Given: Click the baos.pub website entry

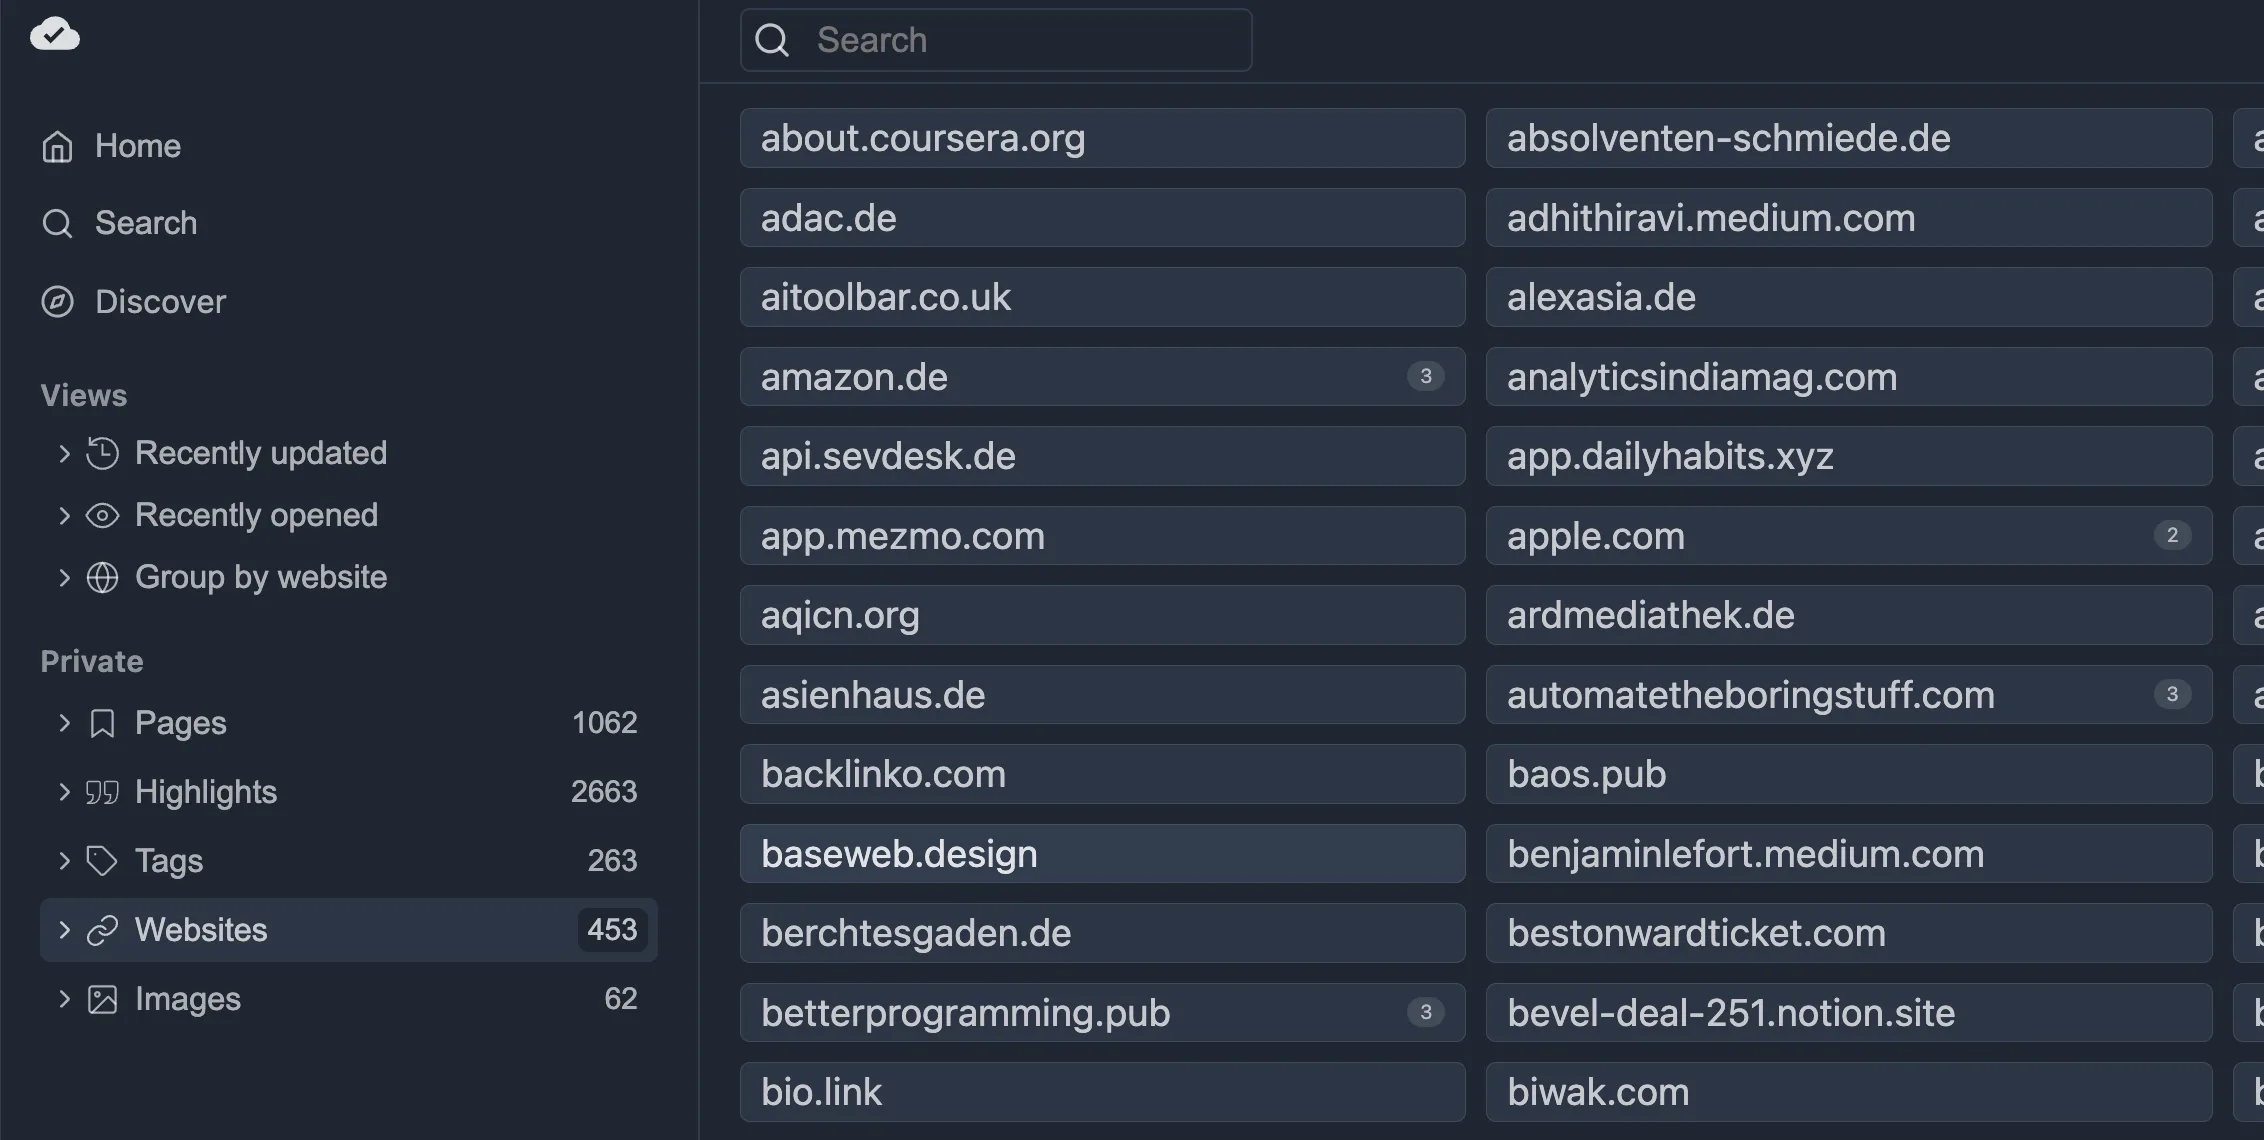Looking at the screenshot, I should point(1849,774).
